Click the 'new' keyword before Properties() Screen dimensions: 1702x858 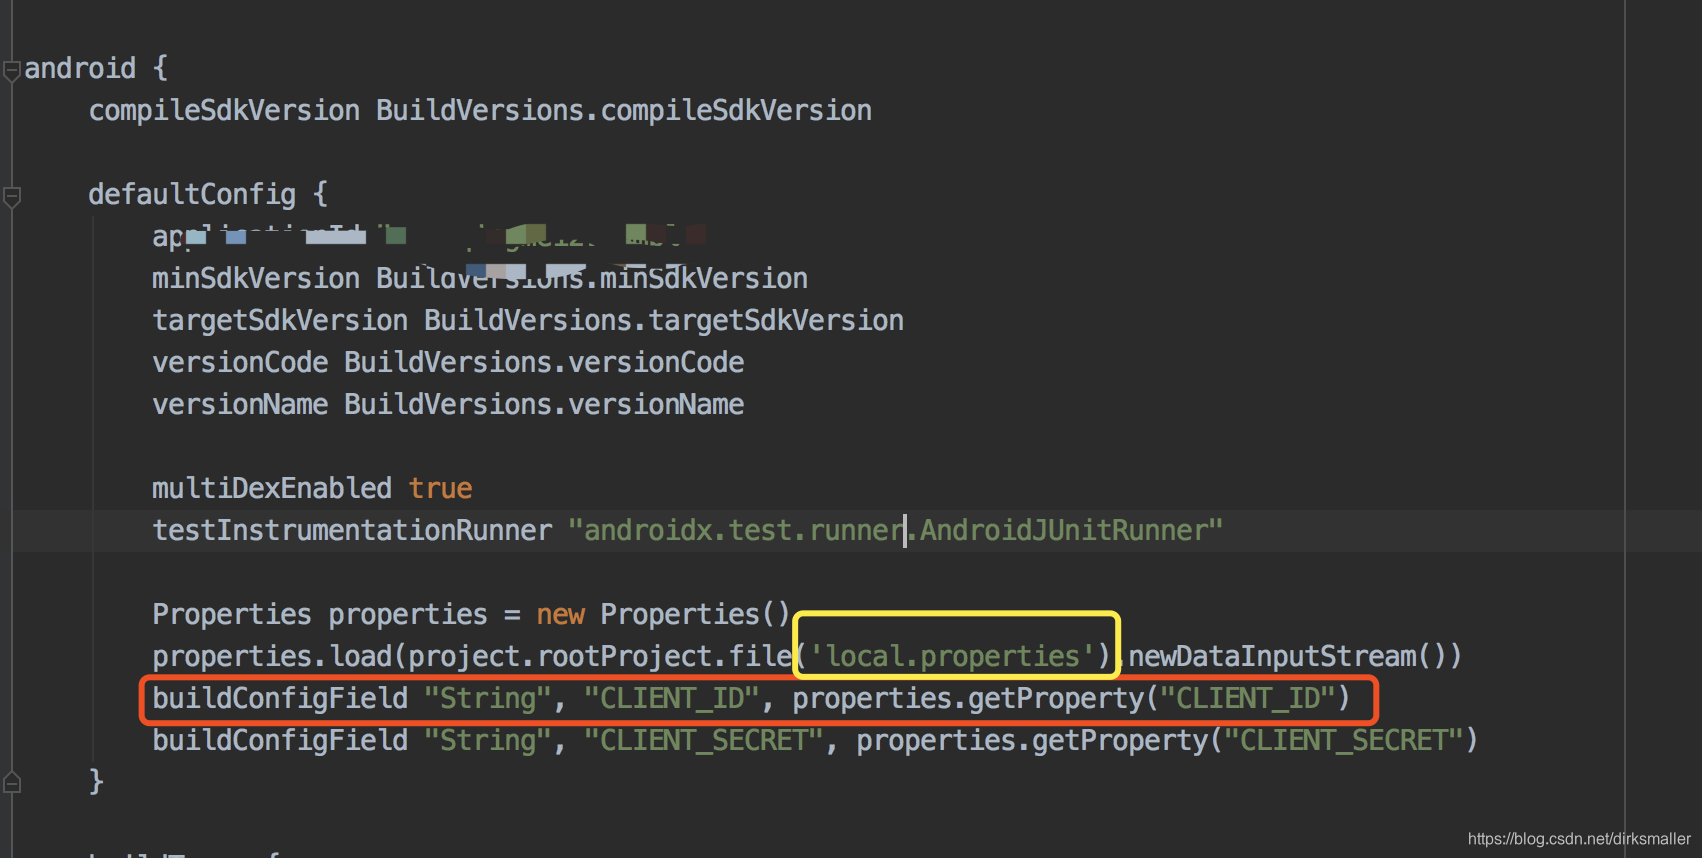coord(560,614)
